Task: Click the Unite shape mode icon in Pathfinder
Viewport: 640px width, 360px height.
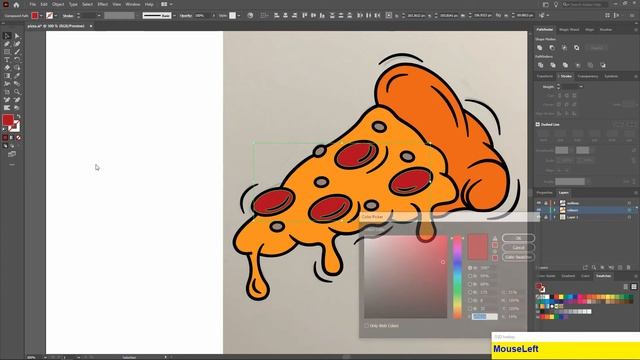Action: 540,48
